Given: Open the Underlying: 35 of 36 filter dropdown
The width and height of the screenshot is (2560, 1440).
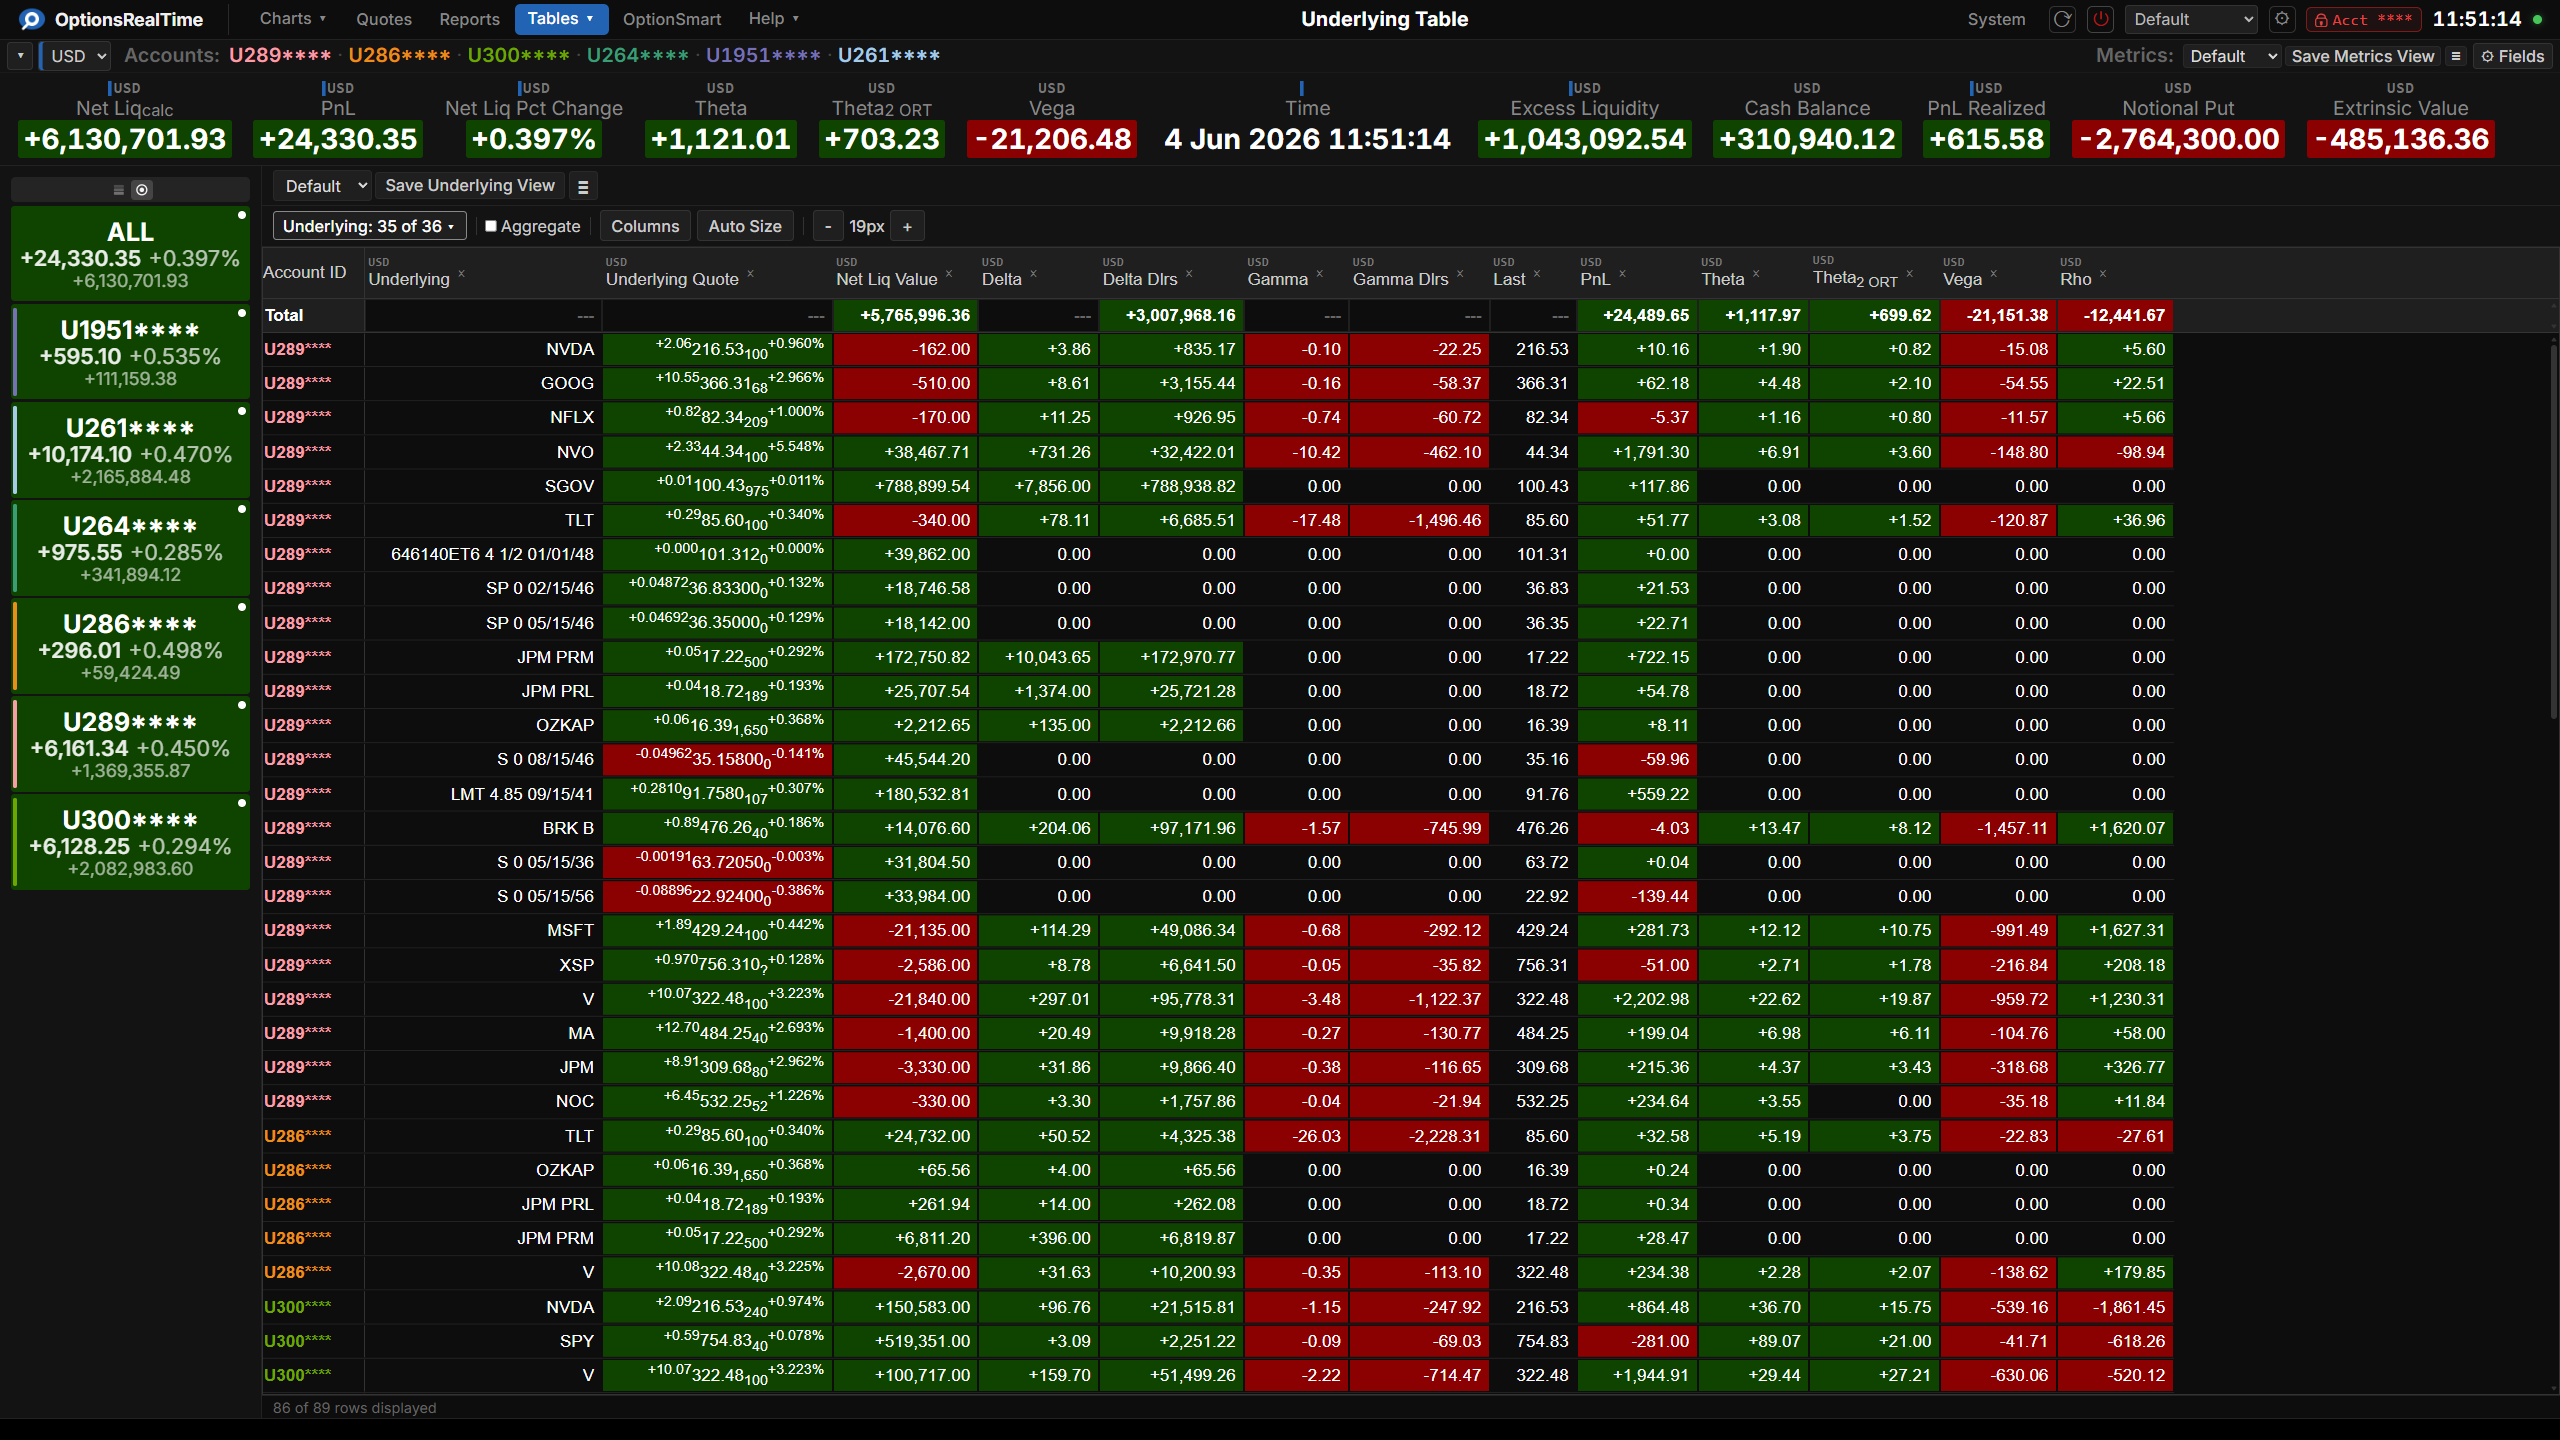Looking at the screenshot, I should (x=370, y=227).
